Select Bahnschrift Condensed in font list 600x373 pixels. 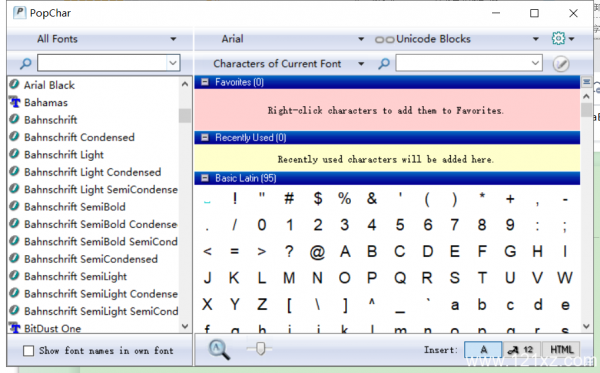click(79, 137)
